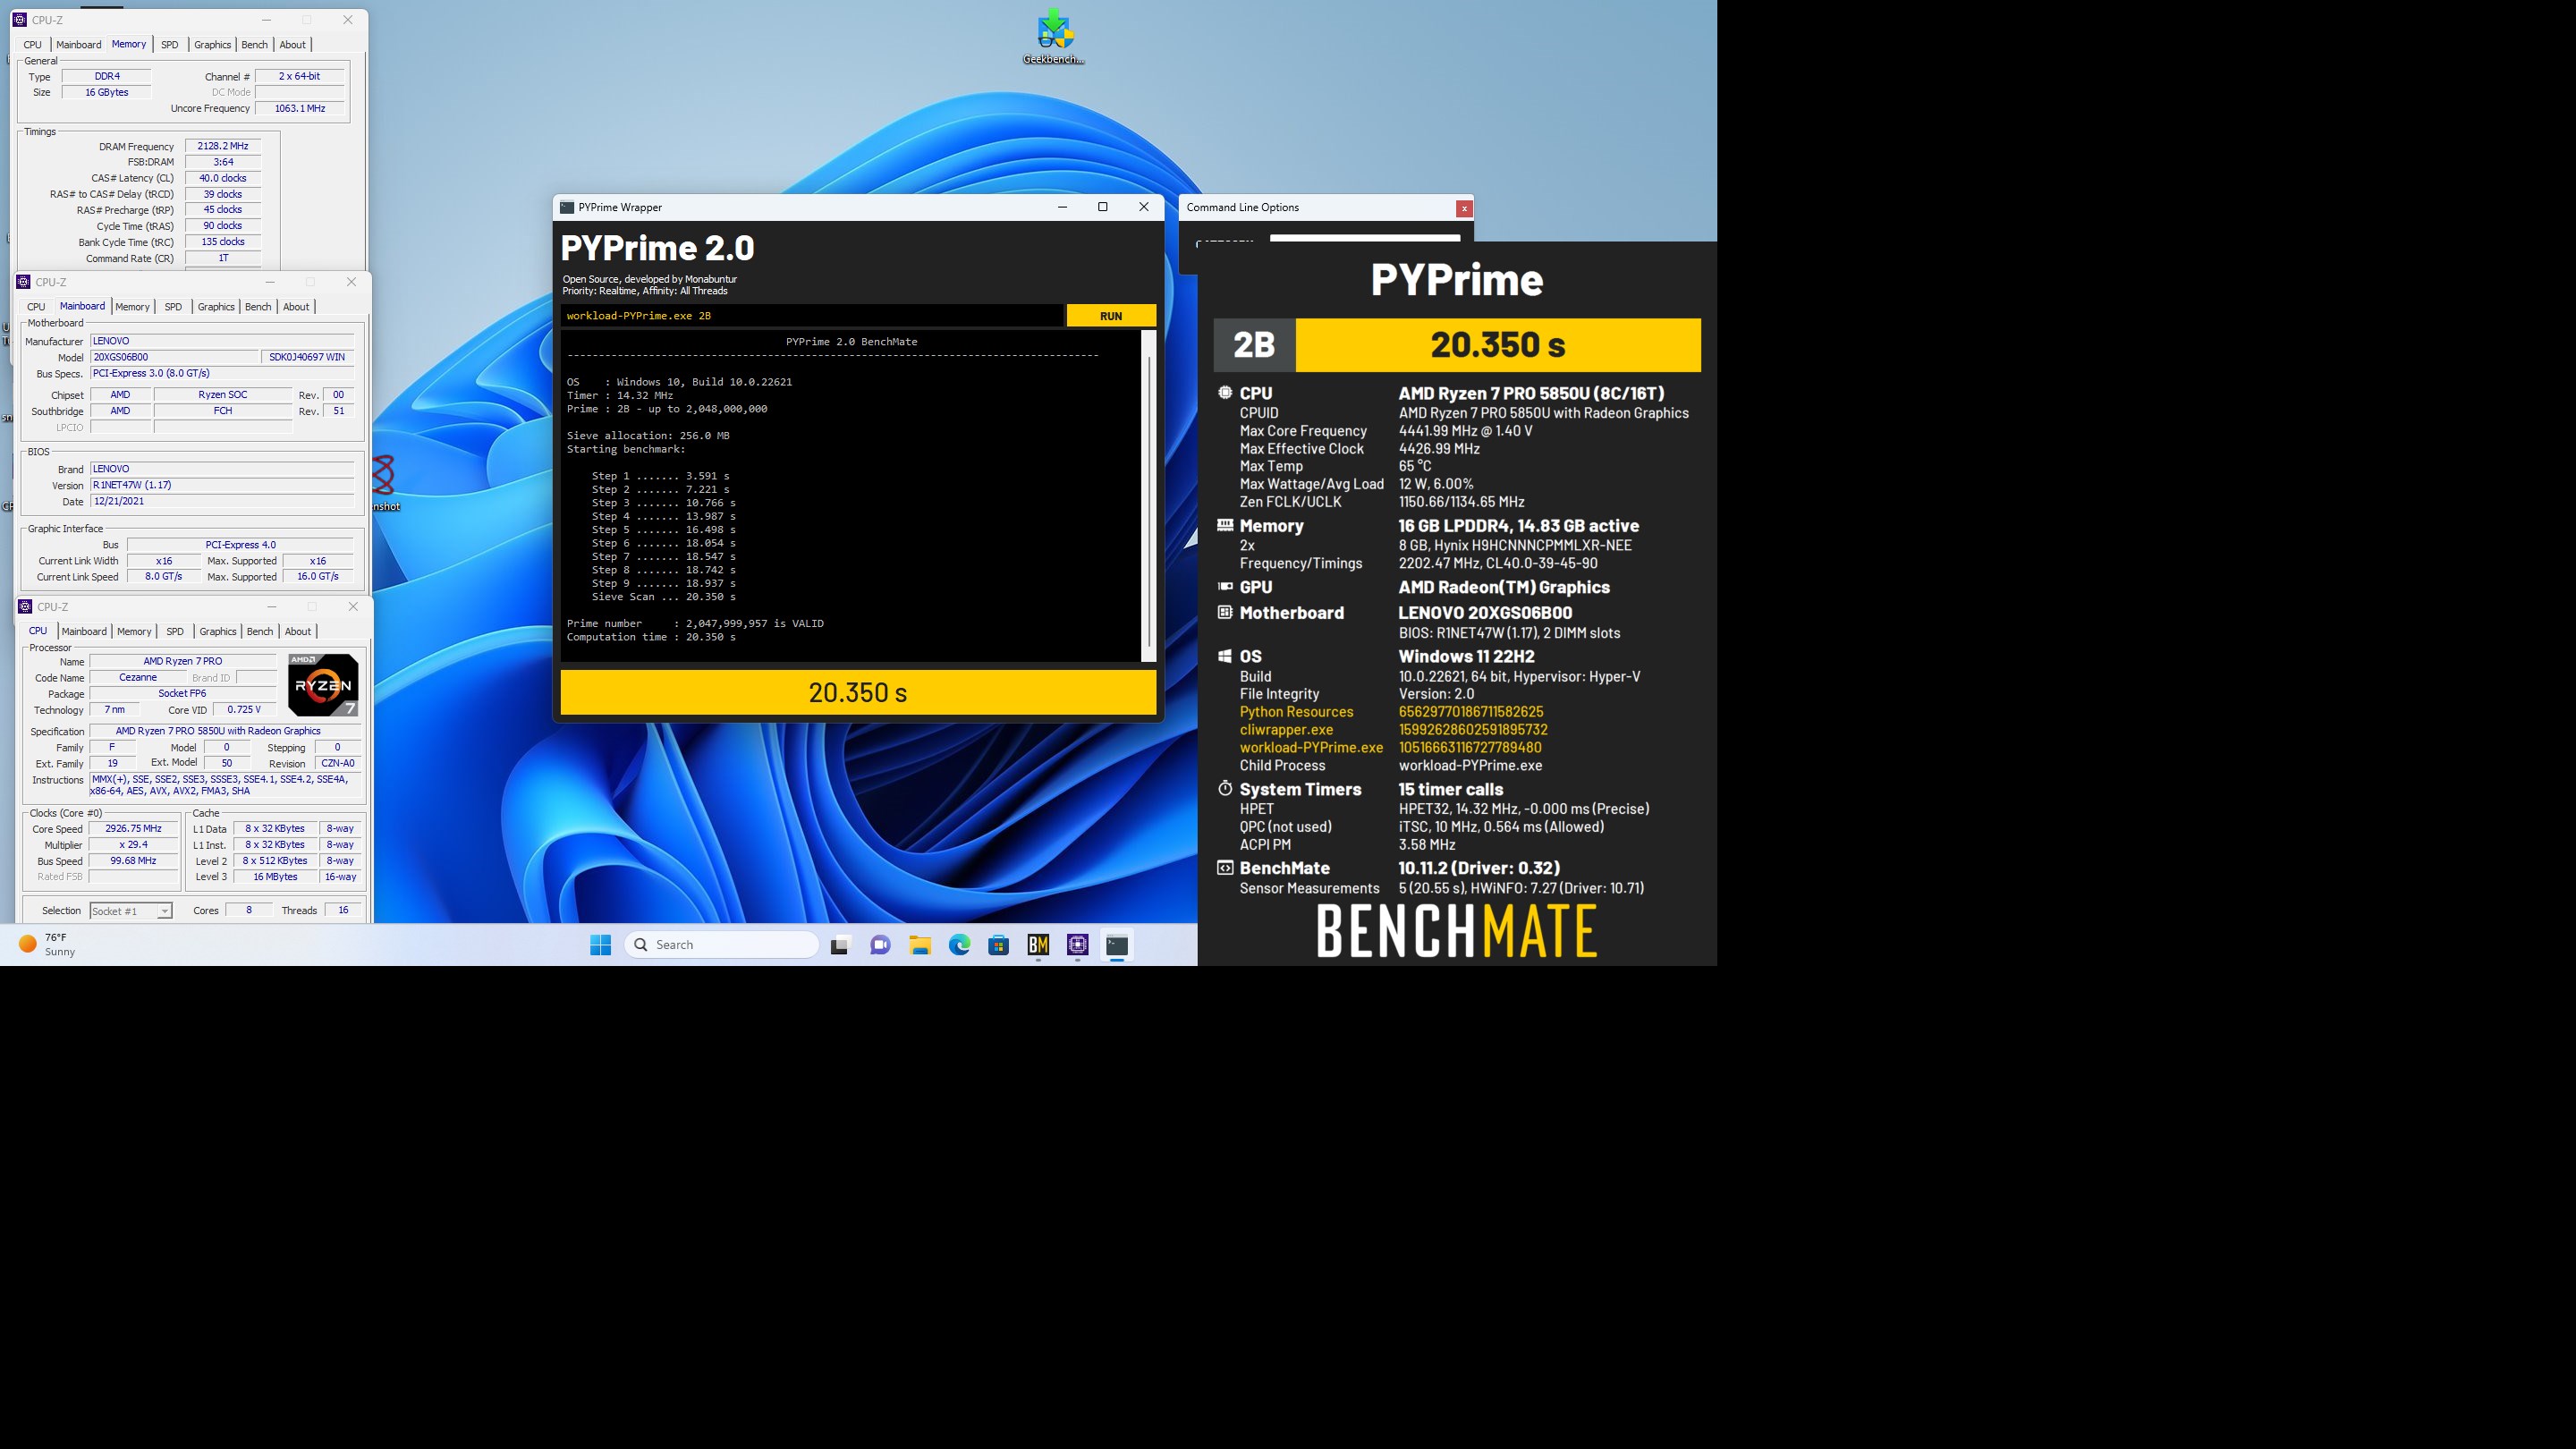Click the yellow RUN button in PYPrime
The width and height of the screenshot is (2576, 1449).
click(x=1111, y=316)
